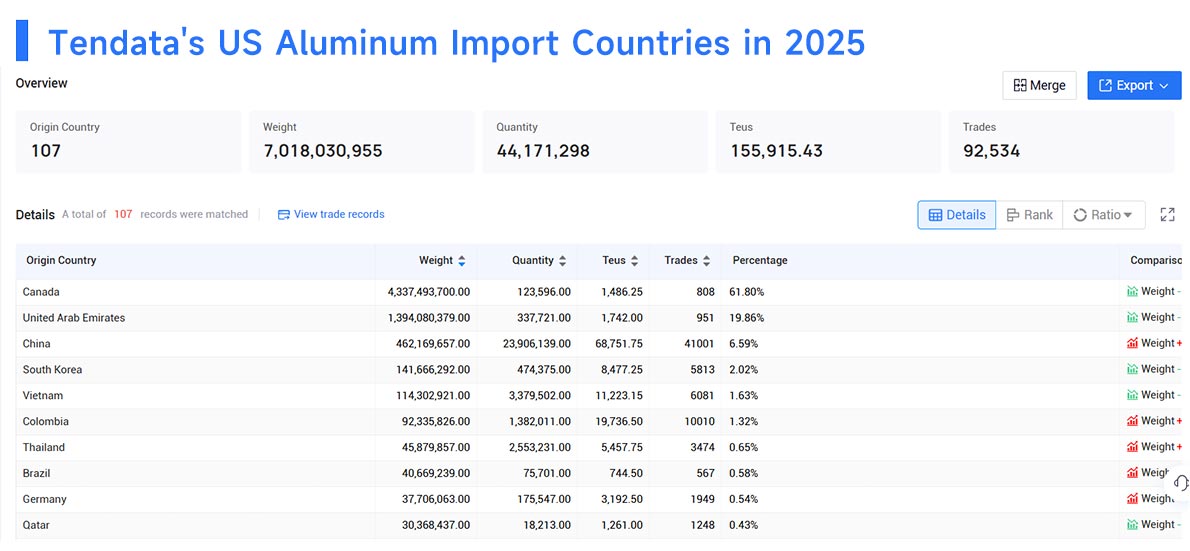Click the red 107 records count

point(123,214)
